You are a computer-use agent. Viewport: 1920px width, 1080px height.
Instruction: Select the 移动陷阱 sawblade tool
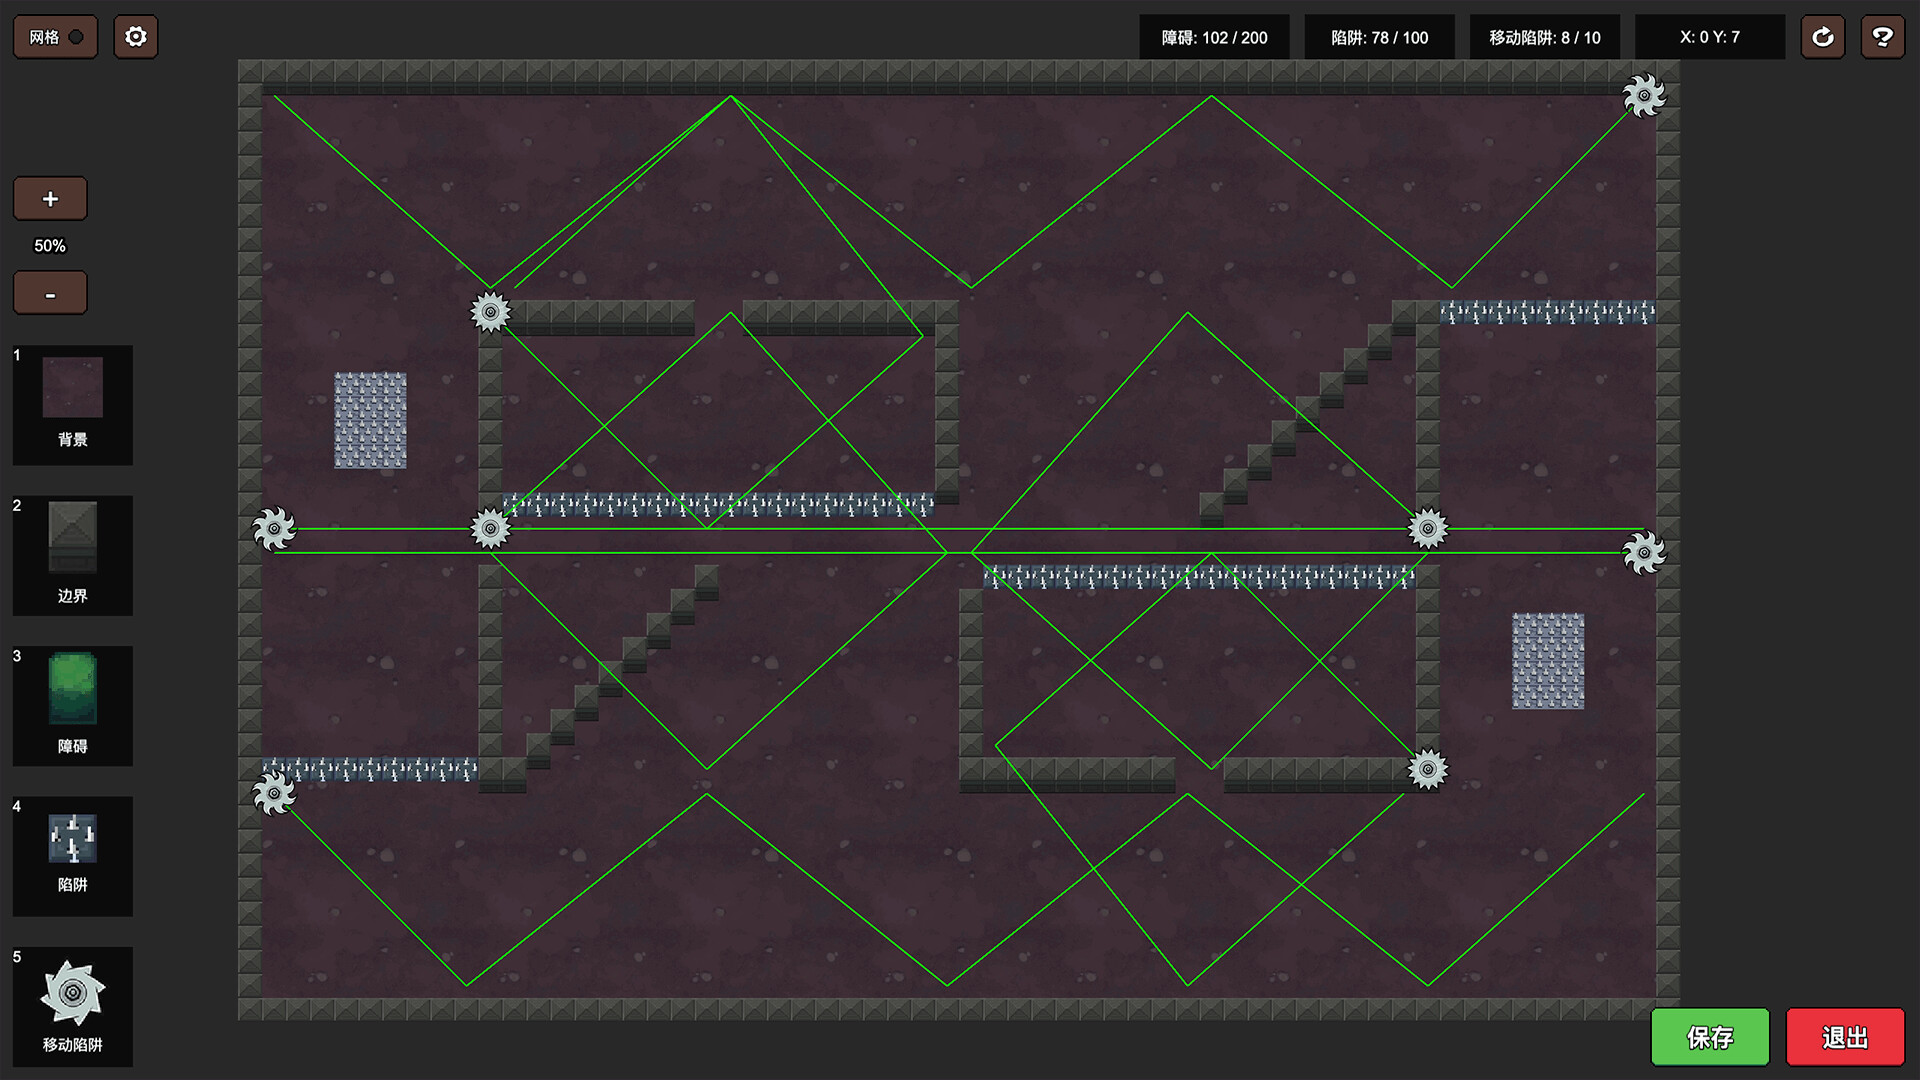(x=72, y=1005)
